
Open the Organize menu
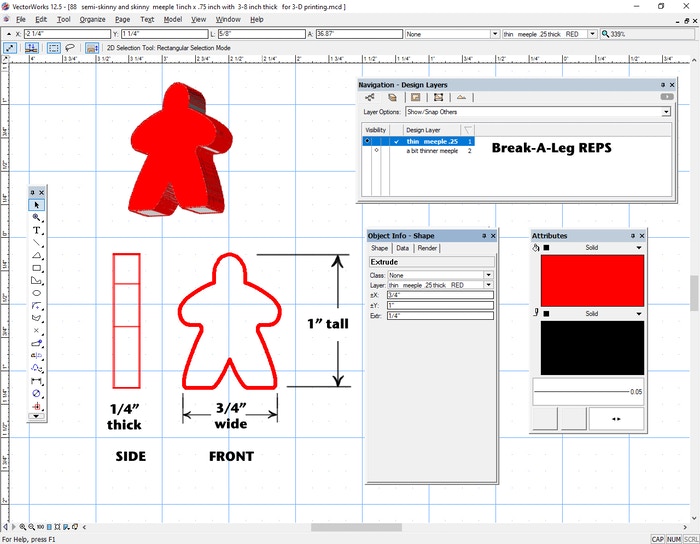(92, 20)
